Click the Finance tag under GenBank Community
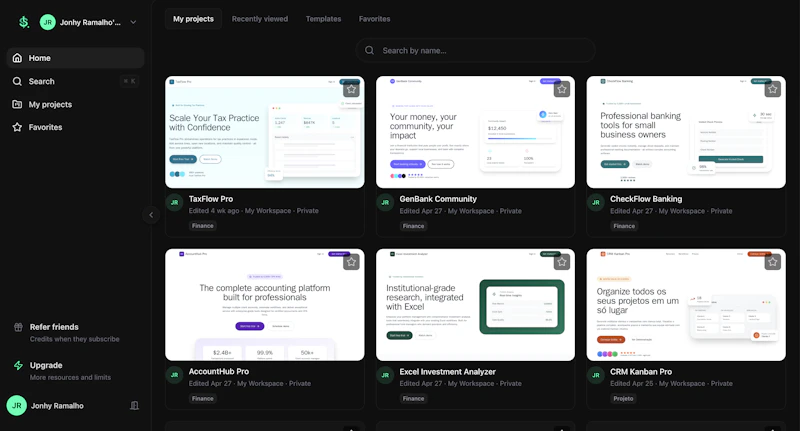800x431 pixels. point(413,226)
